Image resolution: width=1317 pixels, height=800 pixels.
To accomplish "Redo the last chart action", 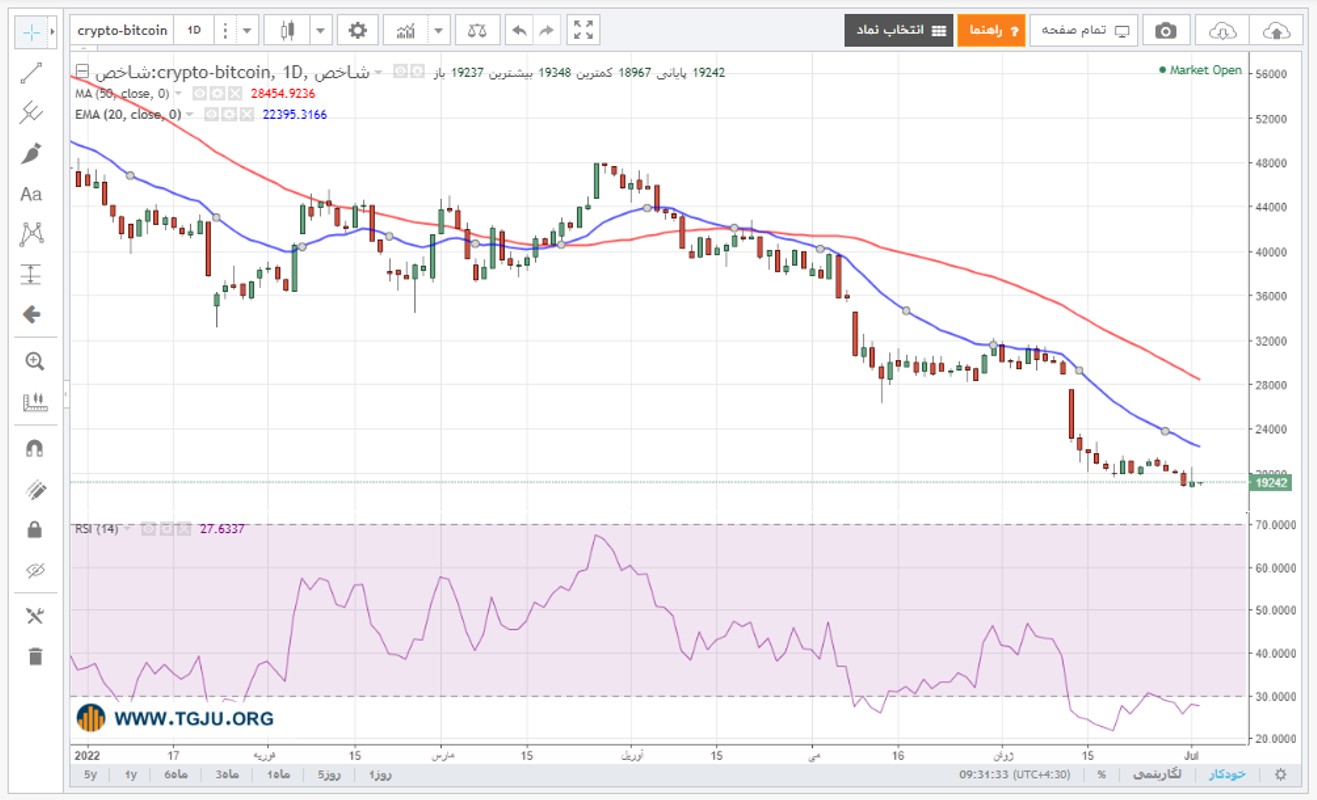I will pyautogui.click(x=546, y=30).
